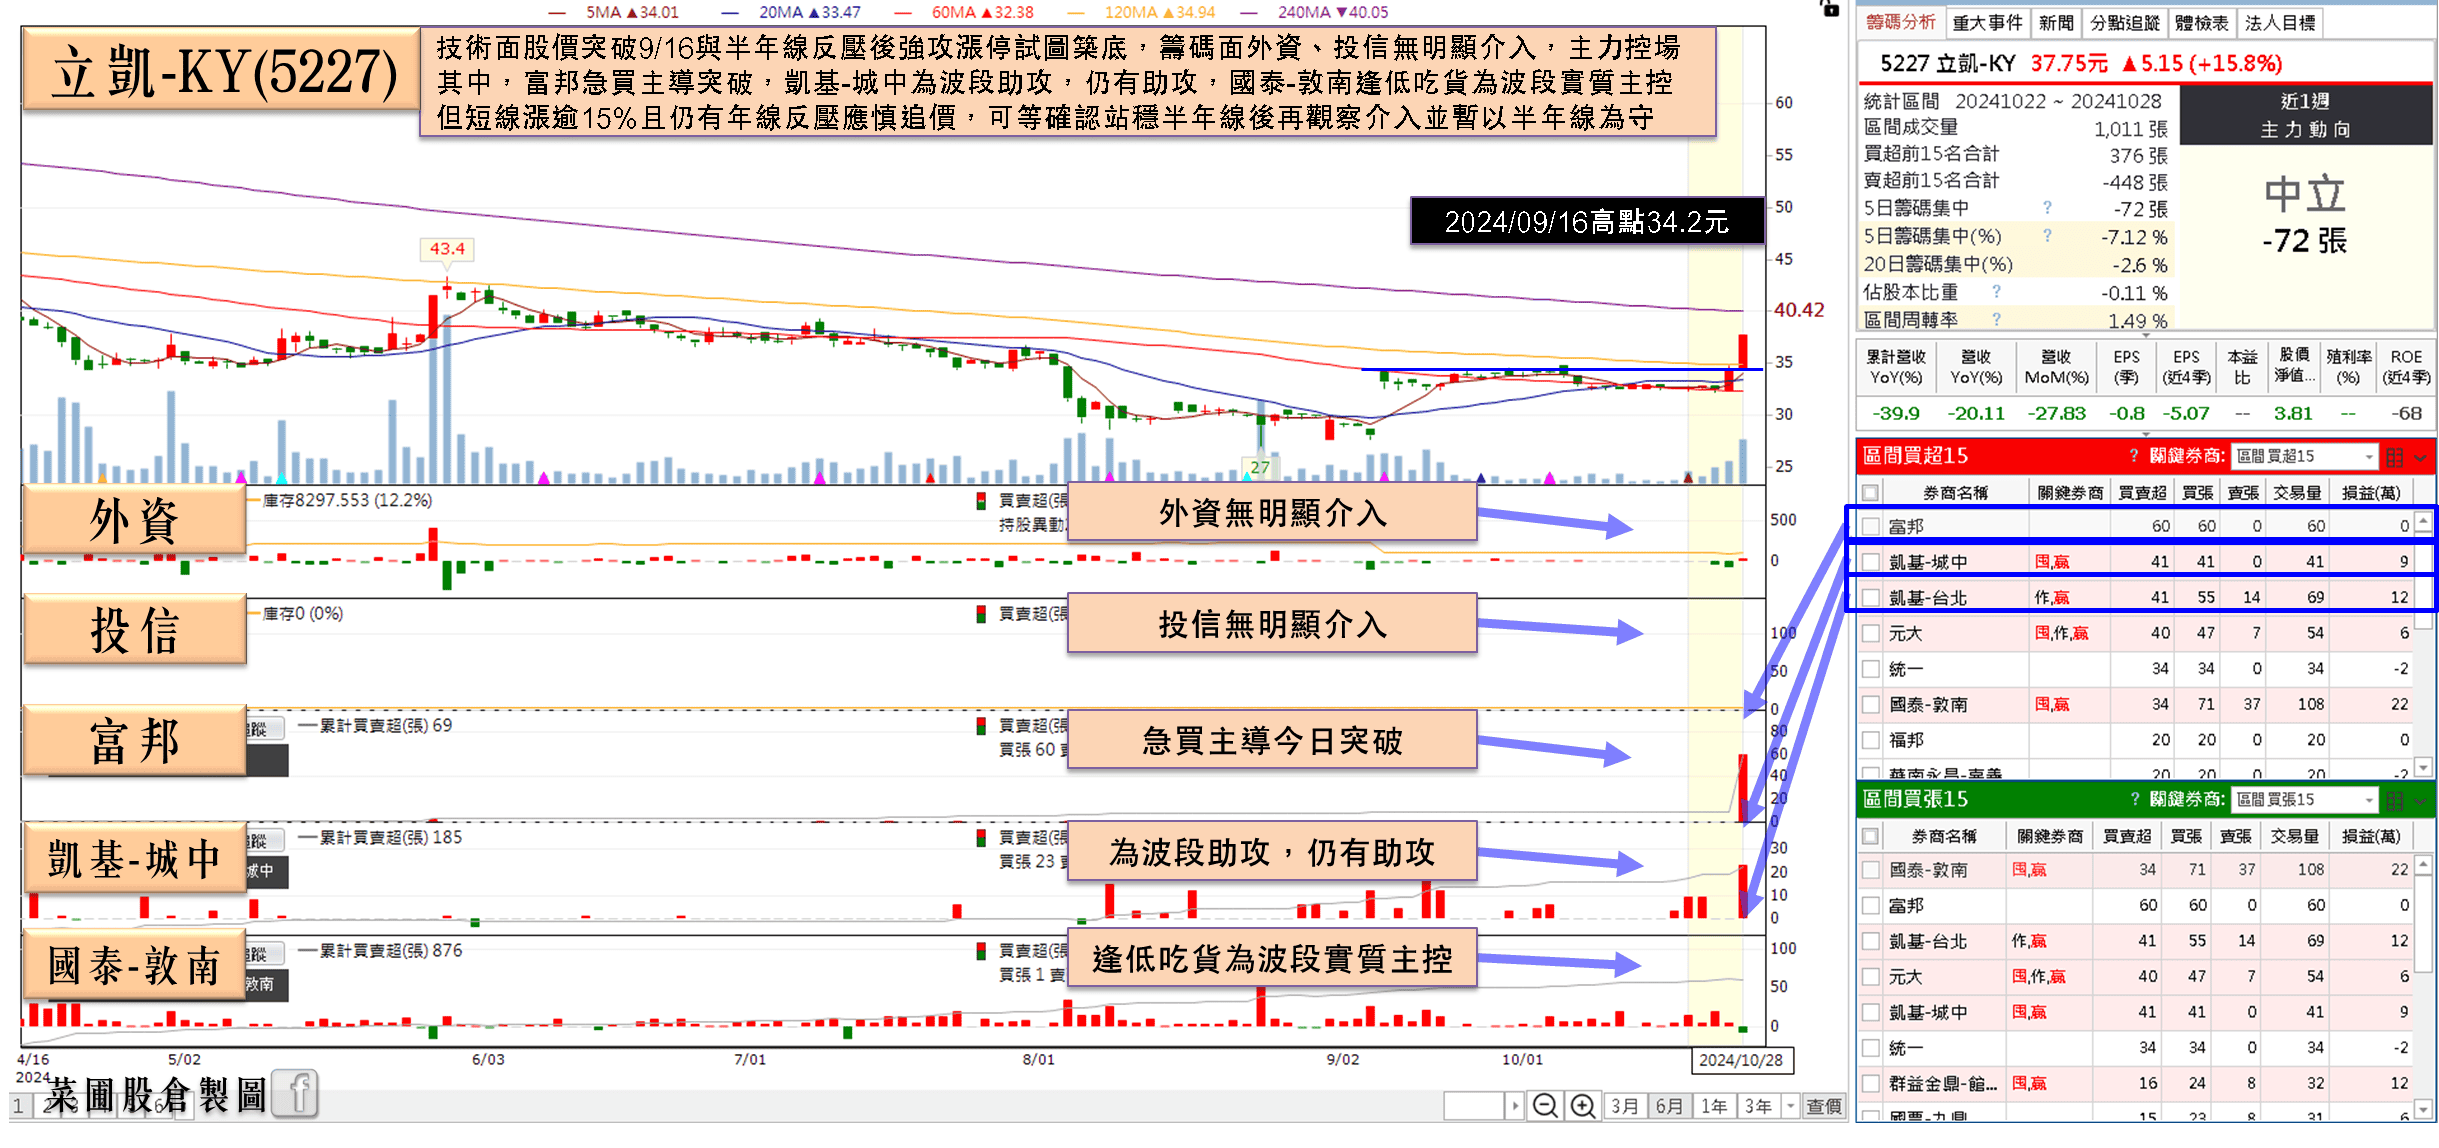2439x1148 pixels.
Task: Open 關鍵券商 dropdown showing 區間買張15
Action: tap(2305, 799)
